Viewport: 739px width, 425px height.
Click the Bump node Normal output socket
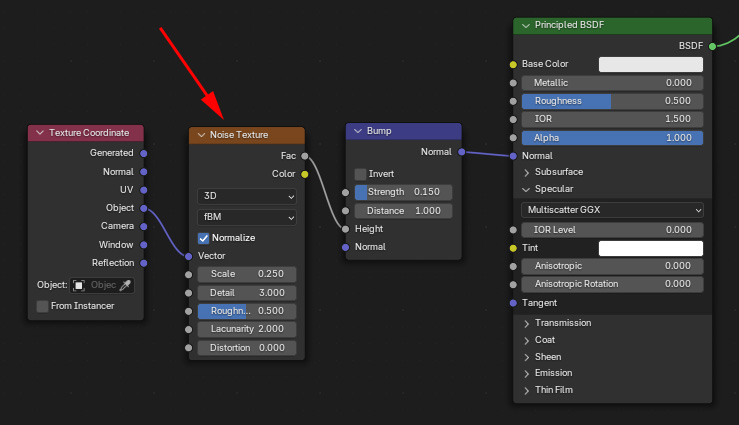pos(462,152)
